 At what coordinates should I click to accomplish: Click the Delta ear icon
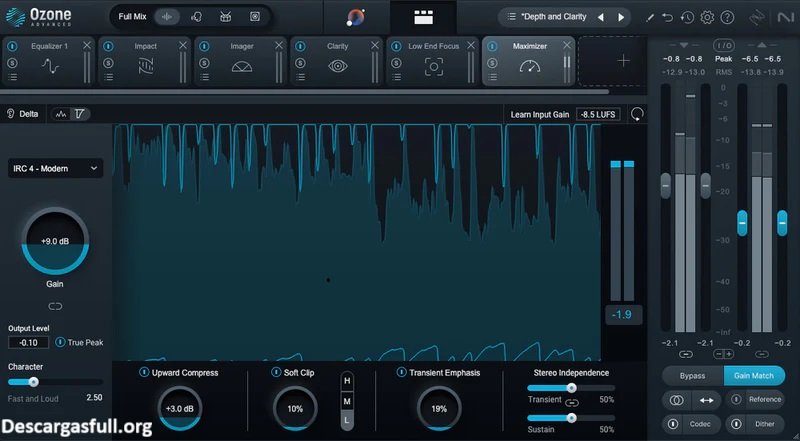coord(12,114)
